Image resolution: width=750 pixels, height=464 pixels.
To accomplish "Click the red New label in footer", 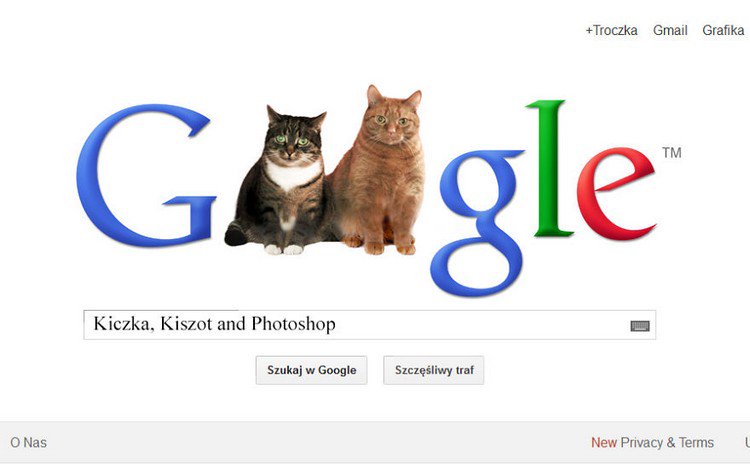I will point(604,442).
